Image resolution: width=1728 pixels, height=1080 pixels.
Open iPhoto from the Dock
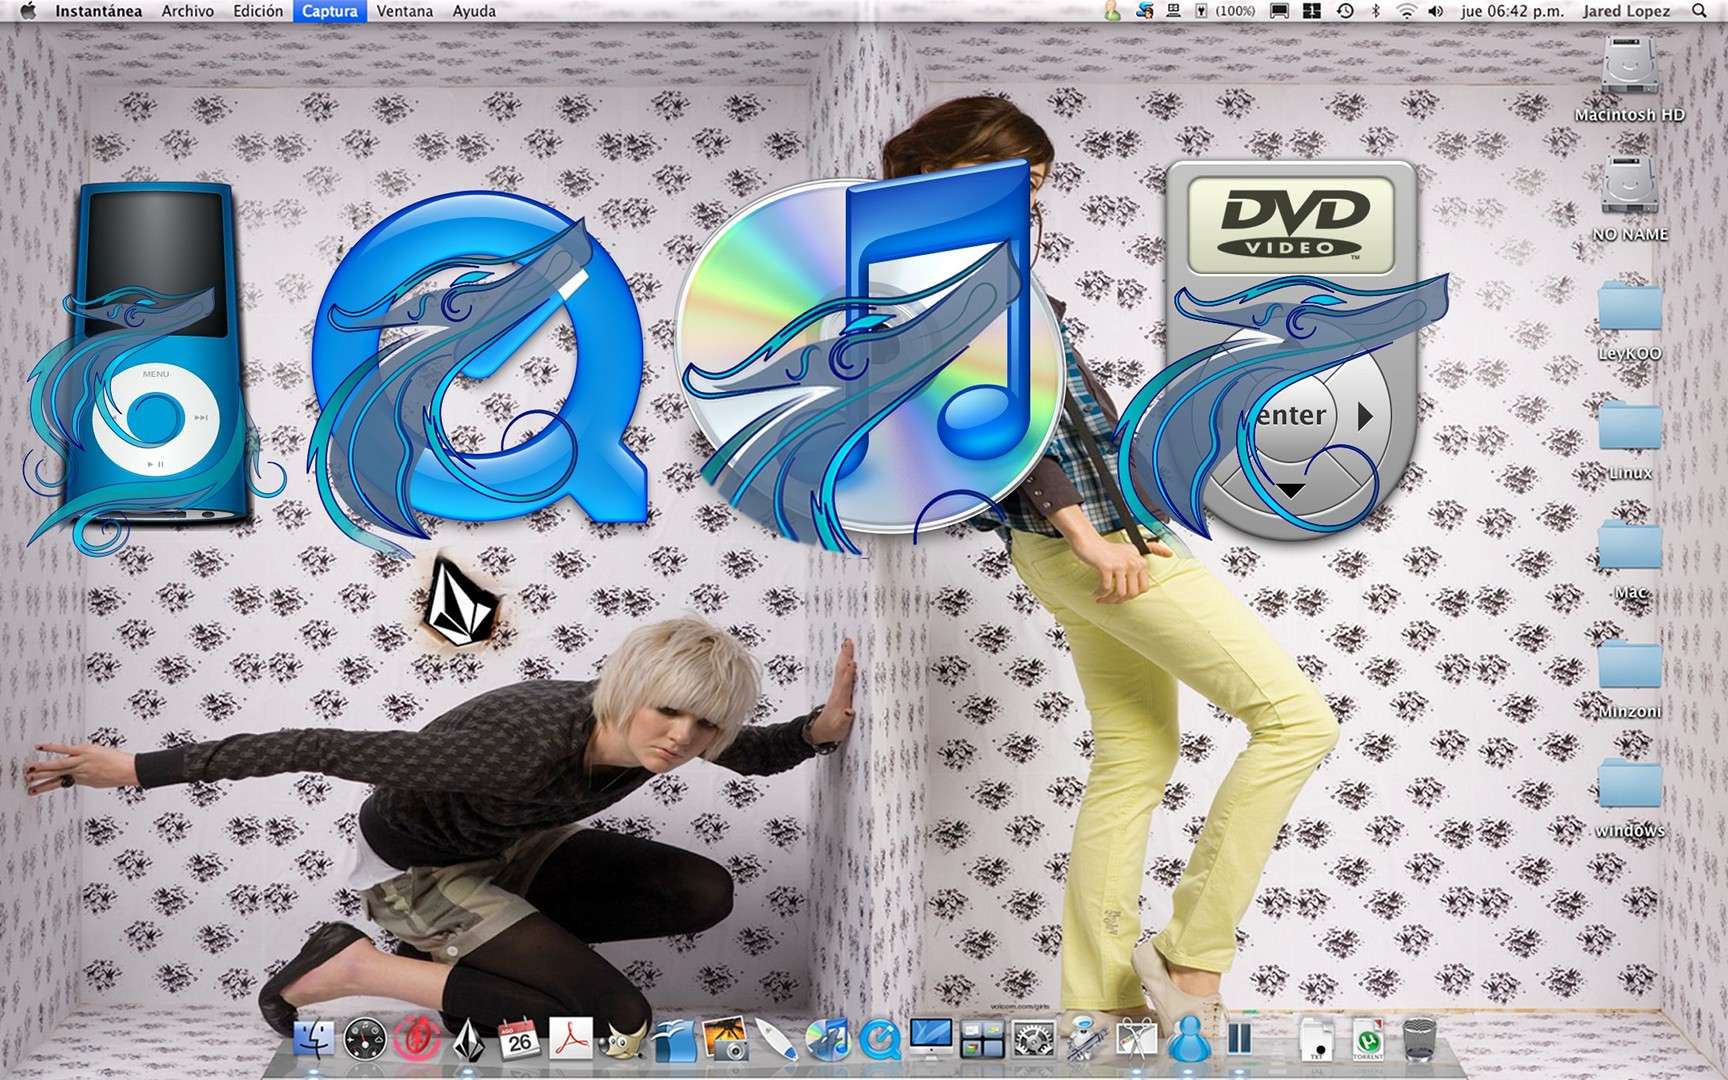click(726, 1040)
